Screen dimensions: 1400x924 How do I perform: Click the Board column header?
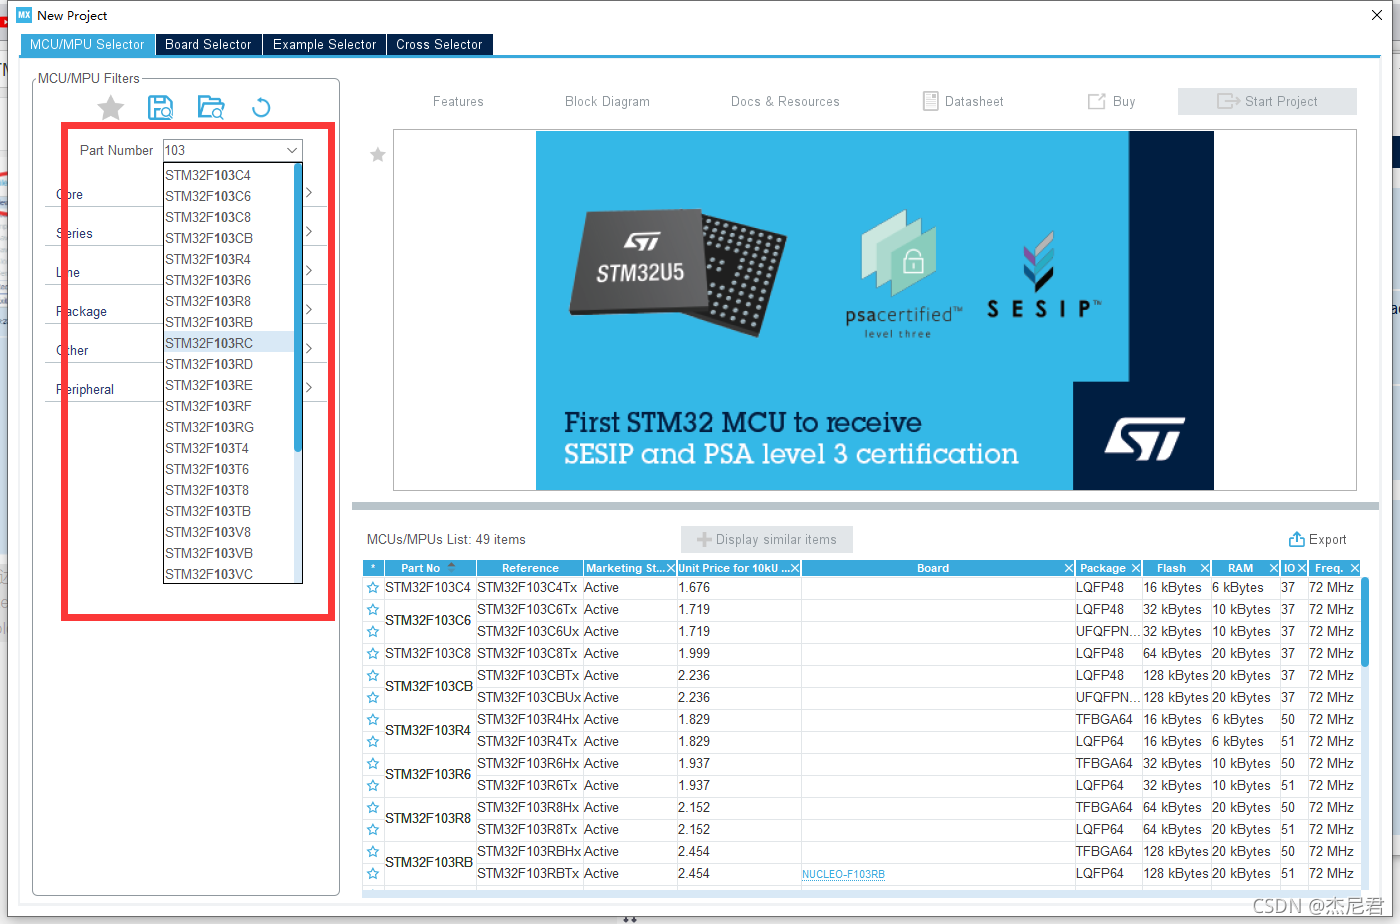pyautogui.click(x=933, y=568)
